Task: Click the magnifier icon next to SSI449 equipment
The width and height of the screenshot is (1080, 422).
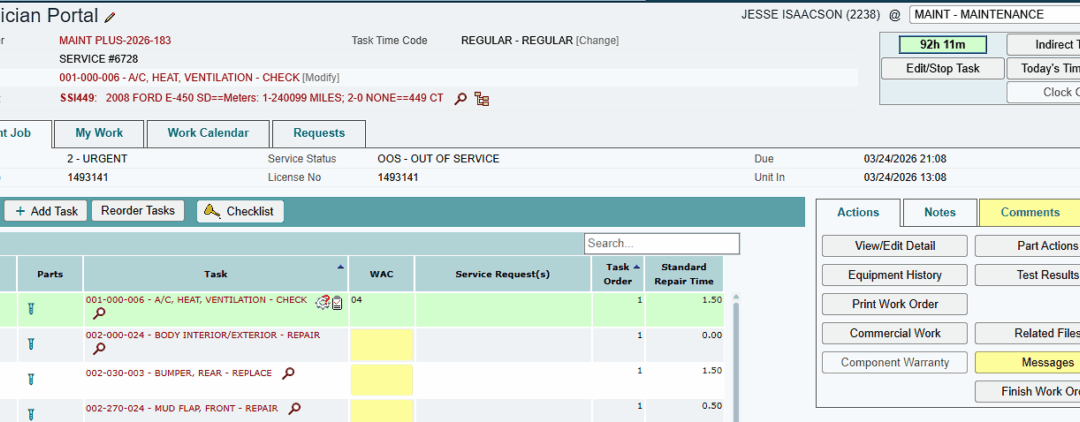Action: (x=461, y=99)
